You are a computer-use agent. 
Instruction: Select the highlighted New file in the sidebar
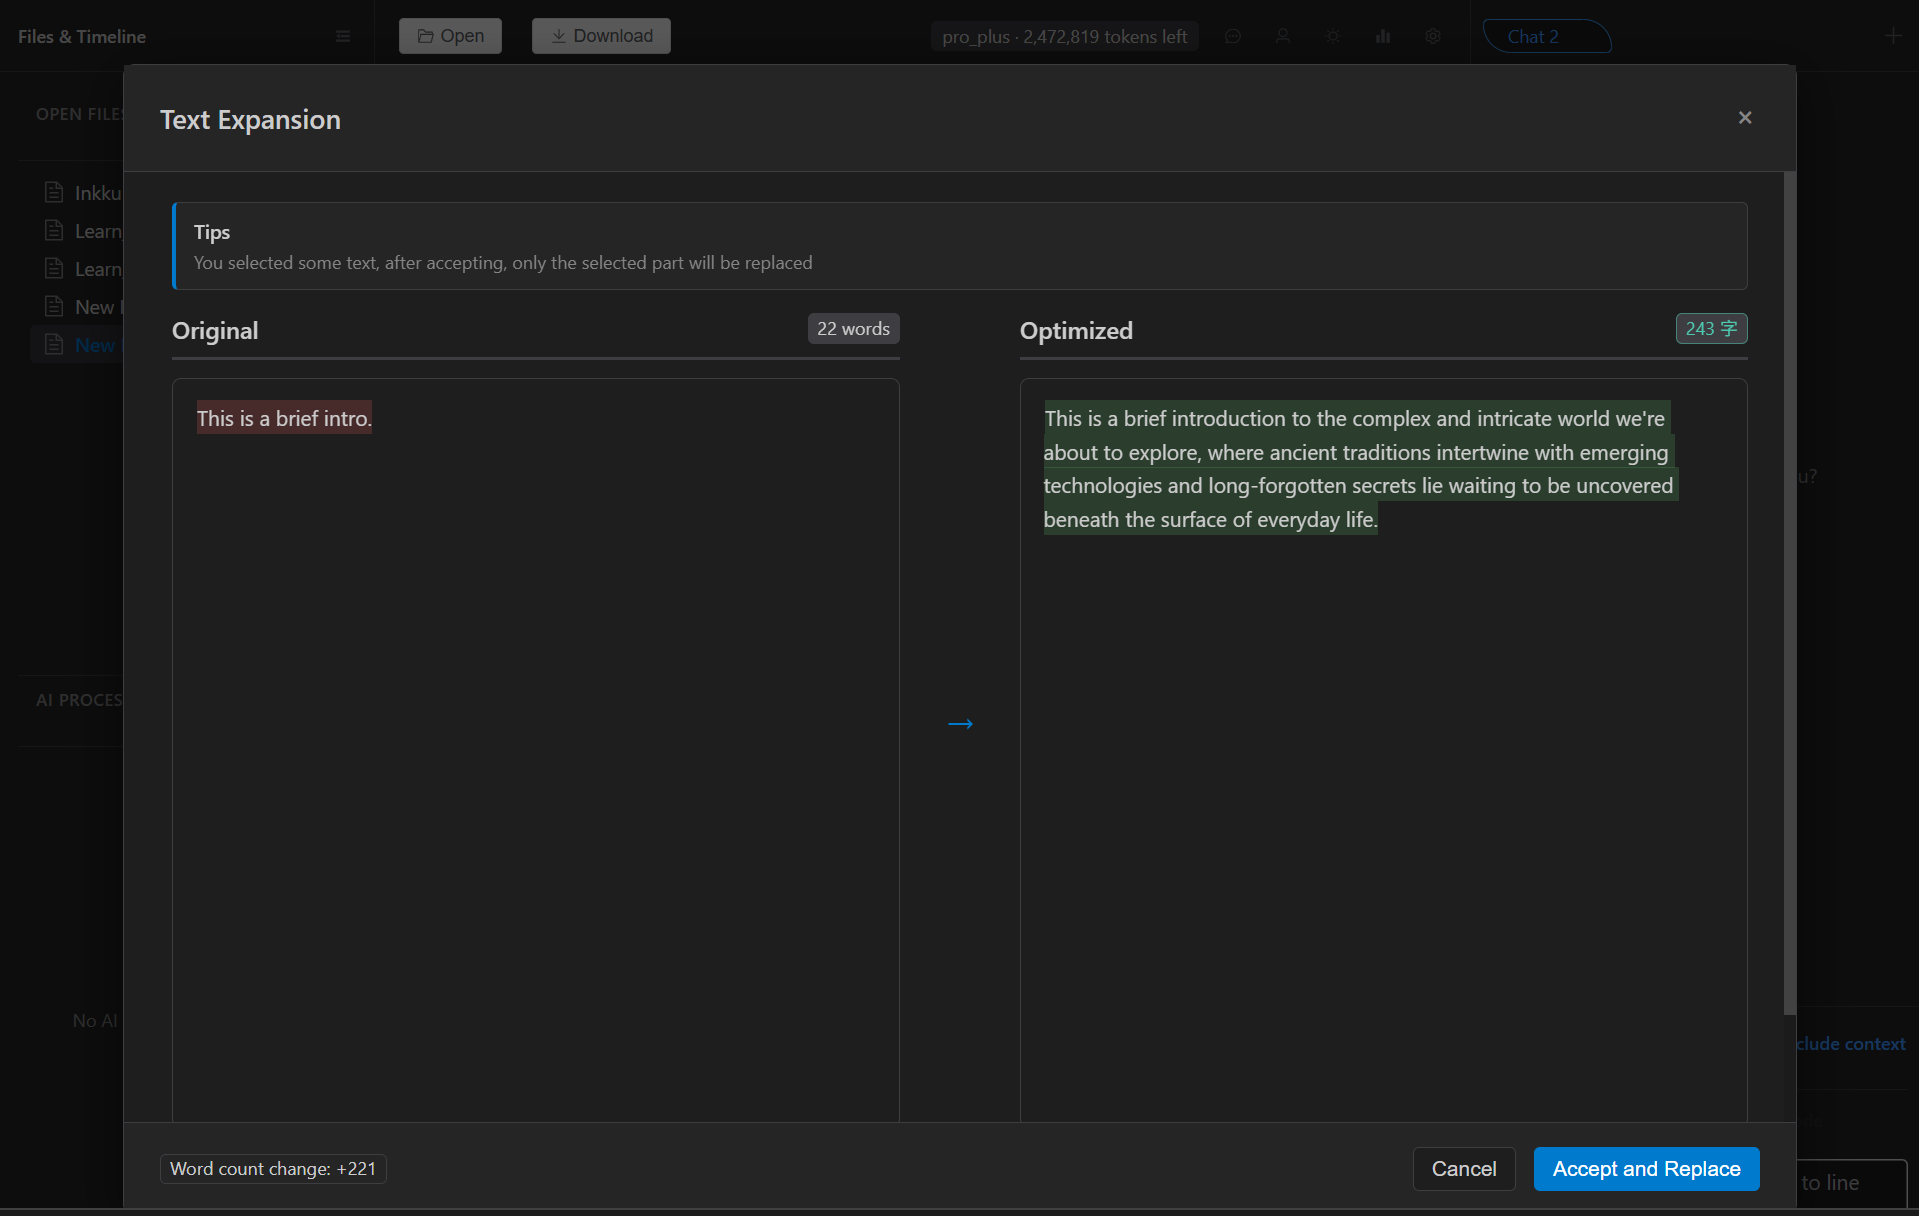click(95, 344)
